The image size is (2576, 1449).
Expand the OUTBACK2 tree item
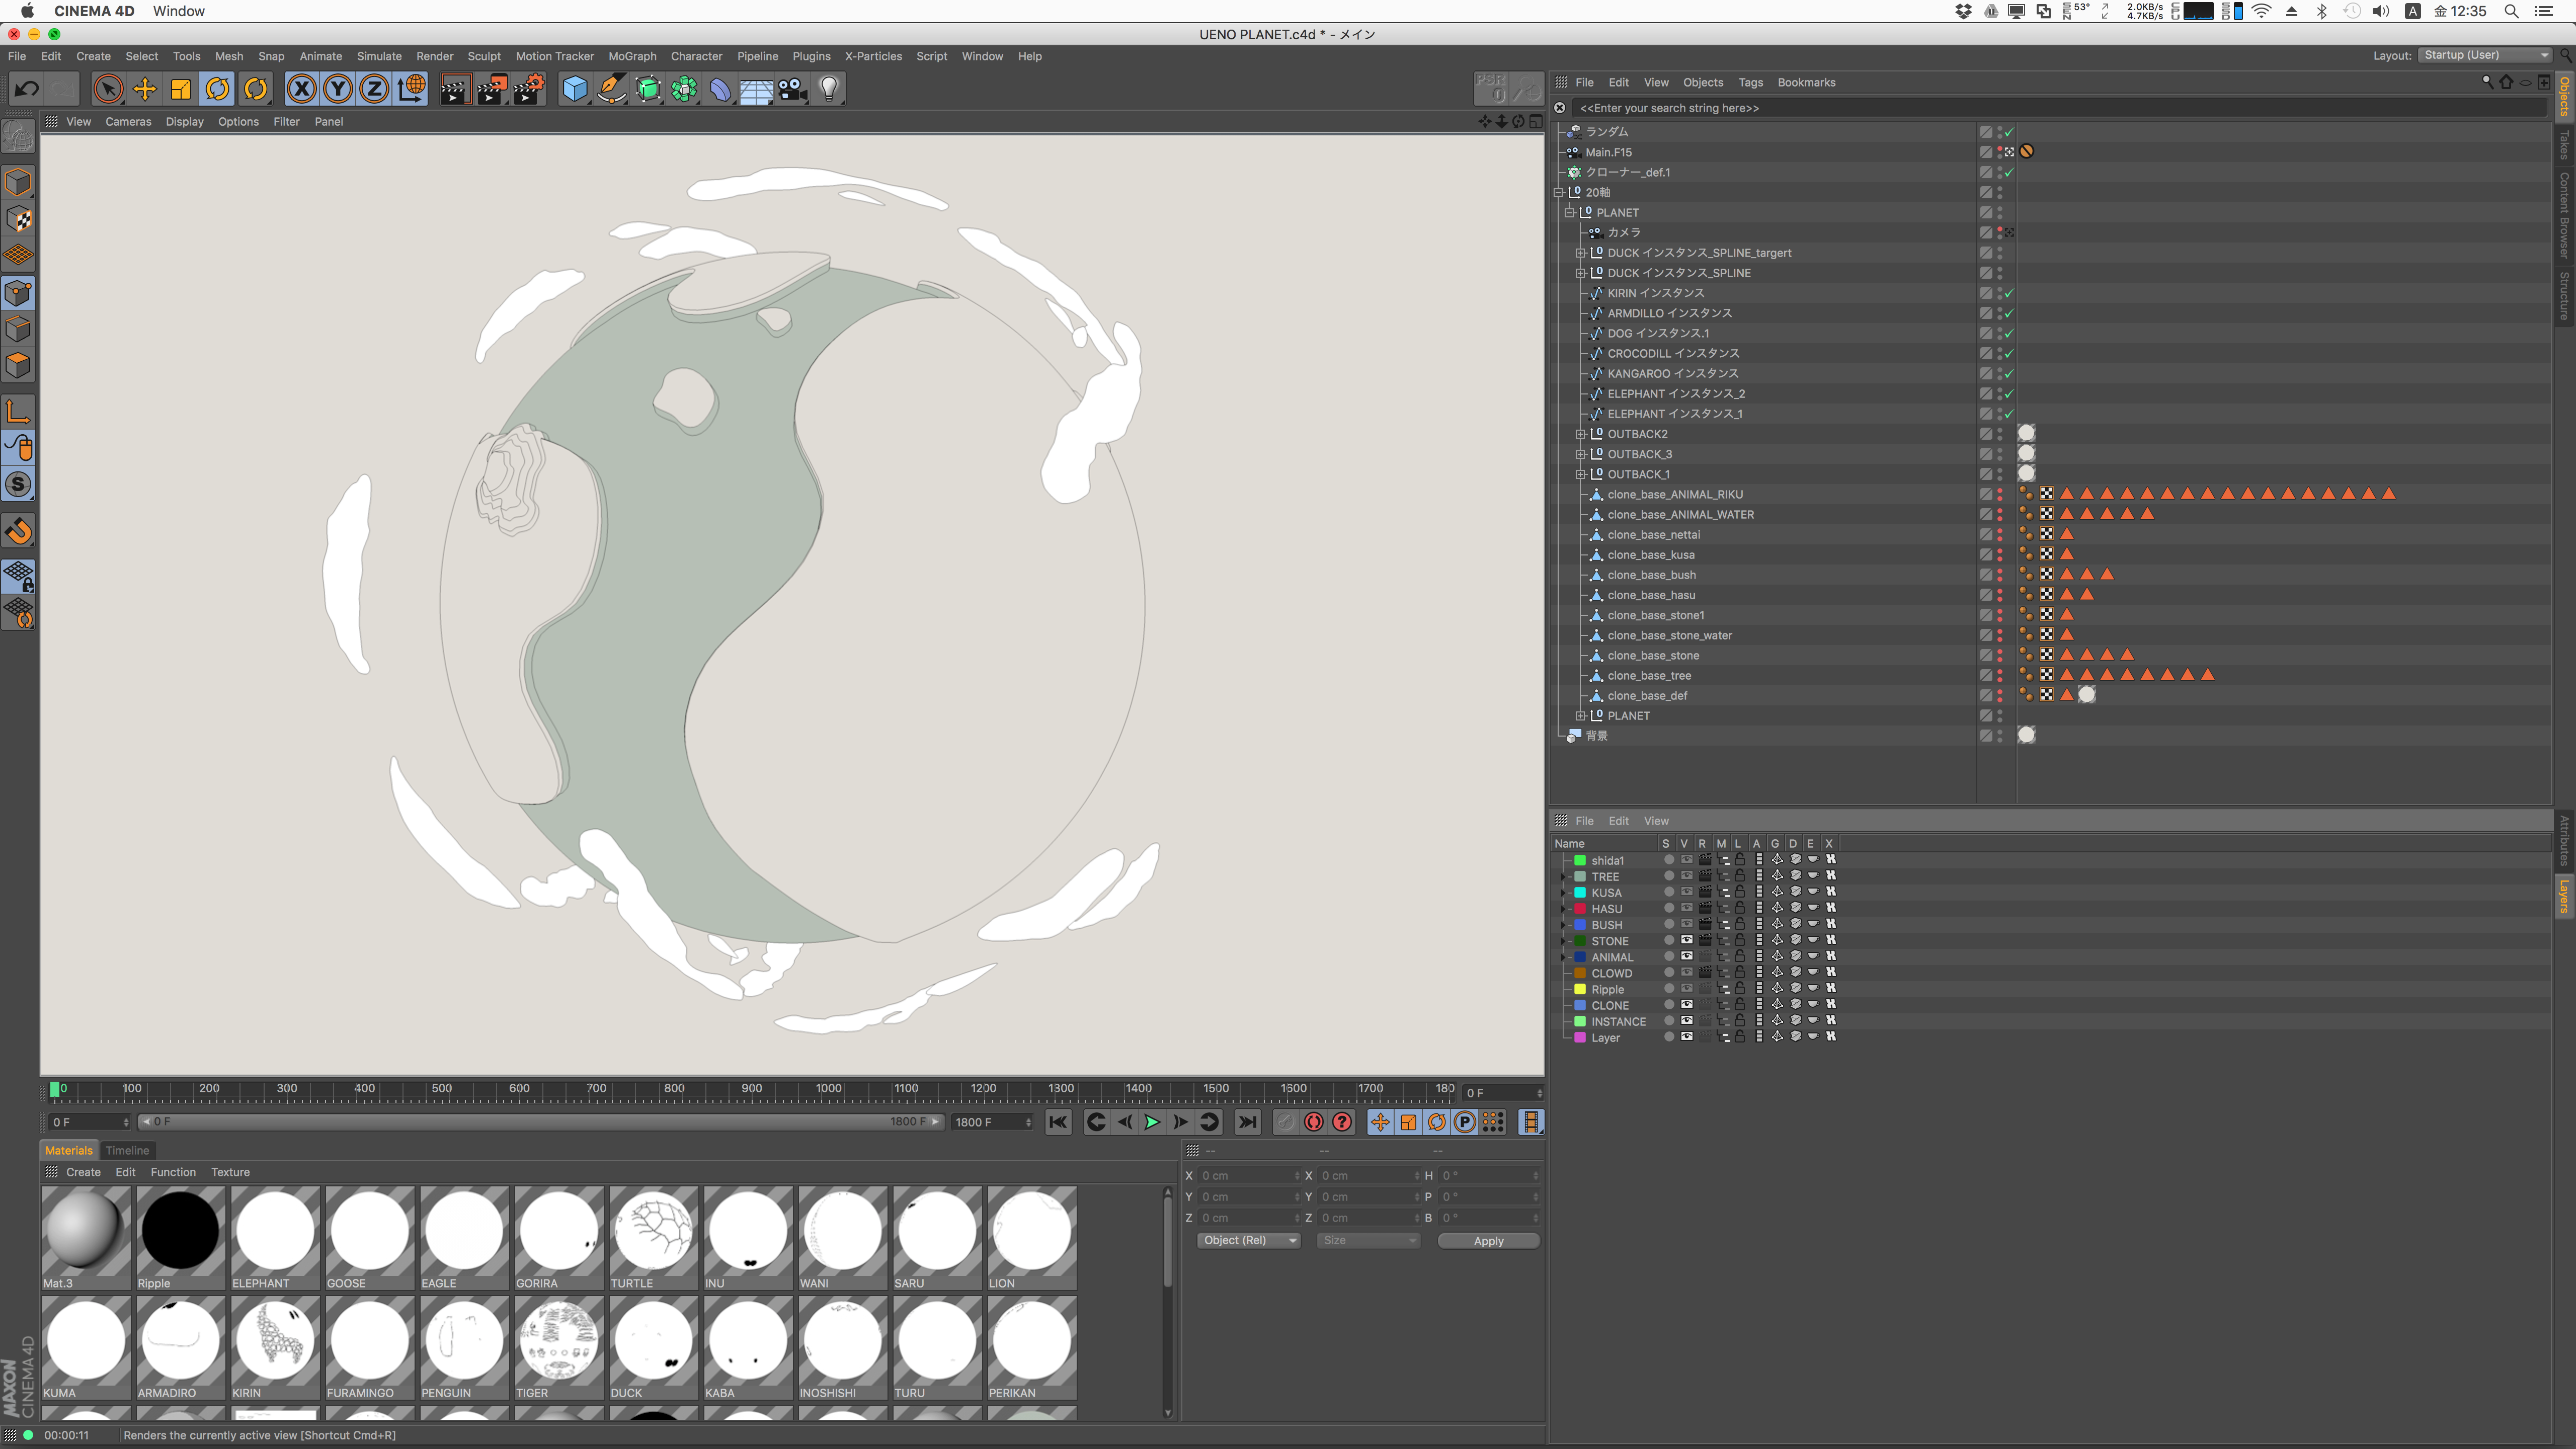(x=1580, y=434)
